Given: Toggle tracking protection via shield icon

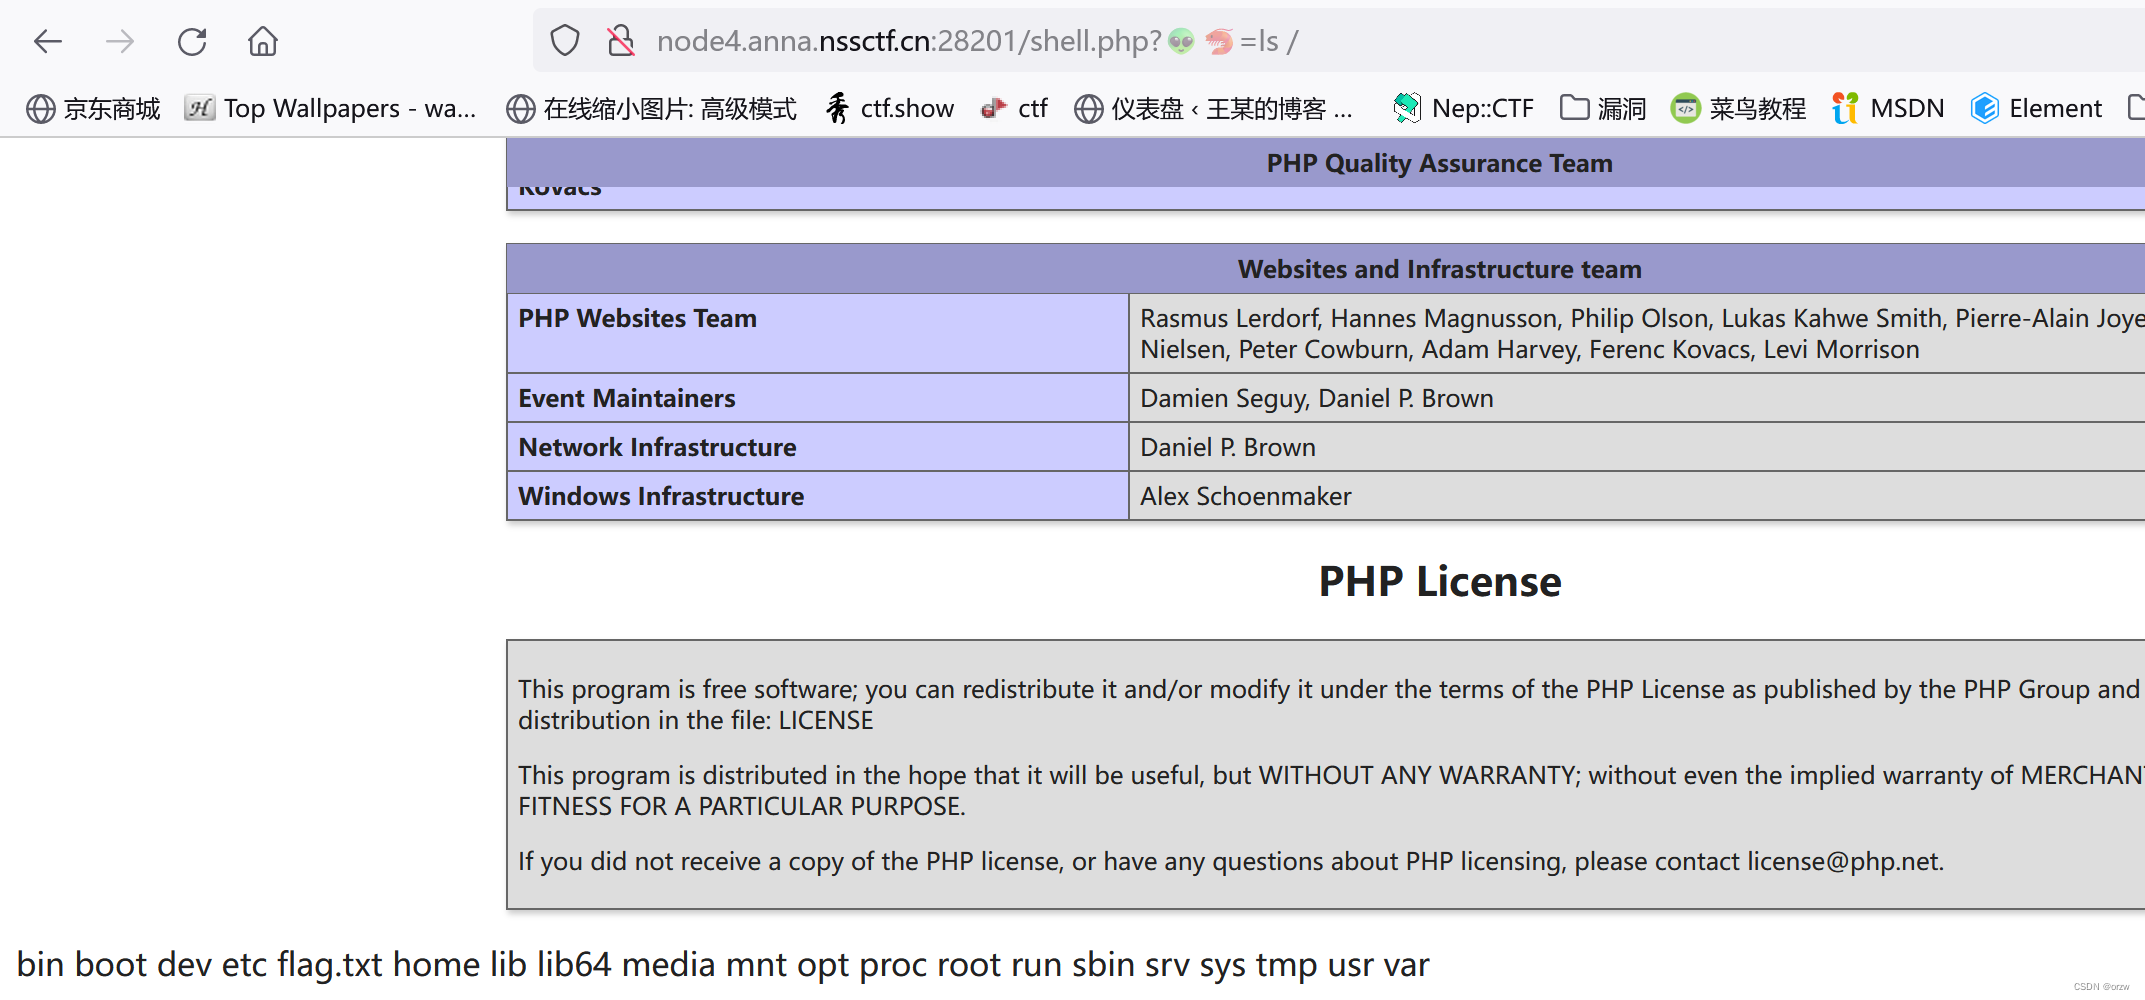Looking at the screenshot, I should [x=565, y=40].
